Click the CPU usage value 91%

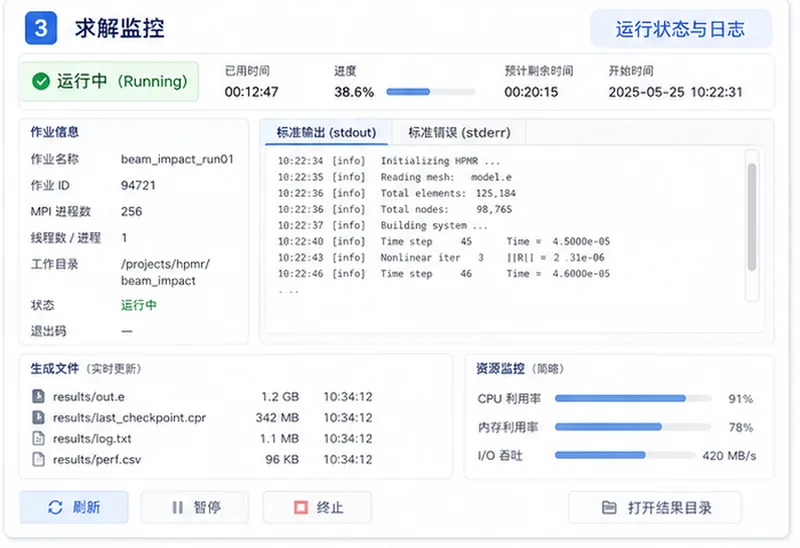[741, 399]
